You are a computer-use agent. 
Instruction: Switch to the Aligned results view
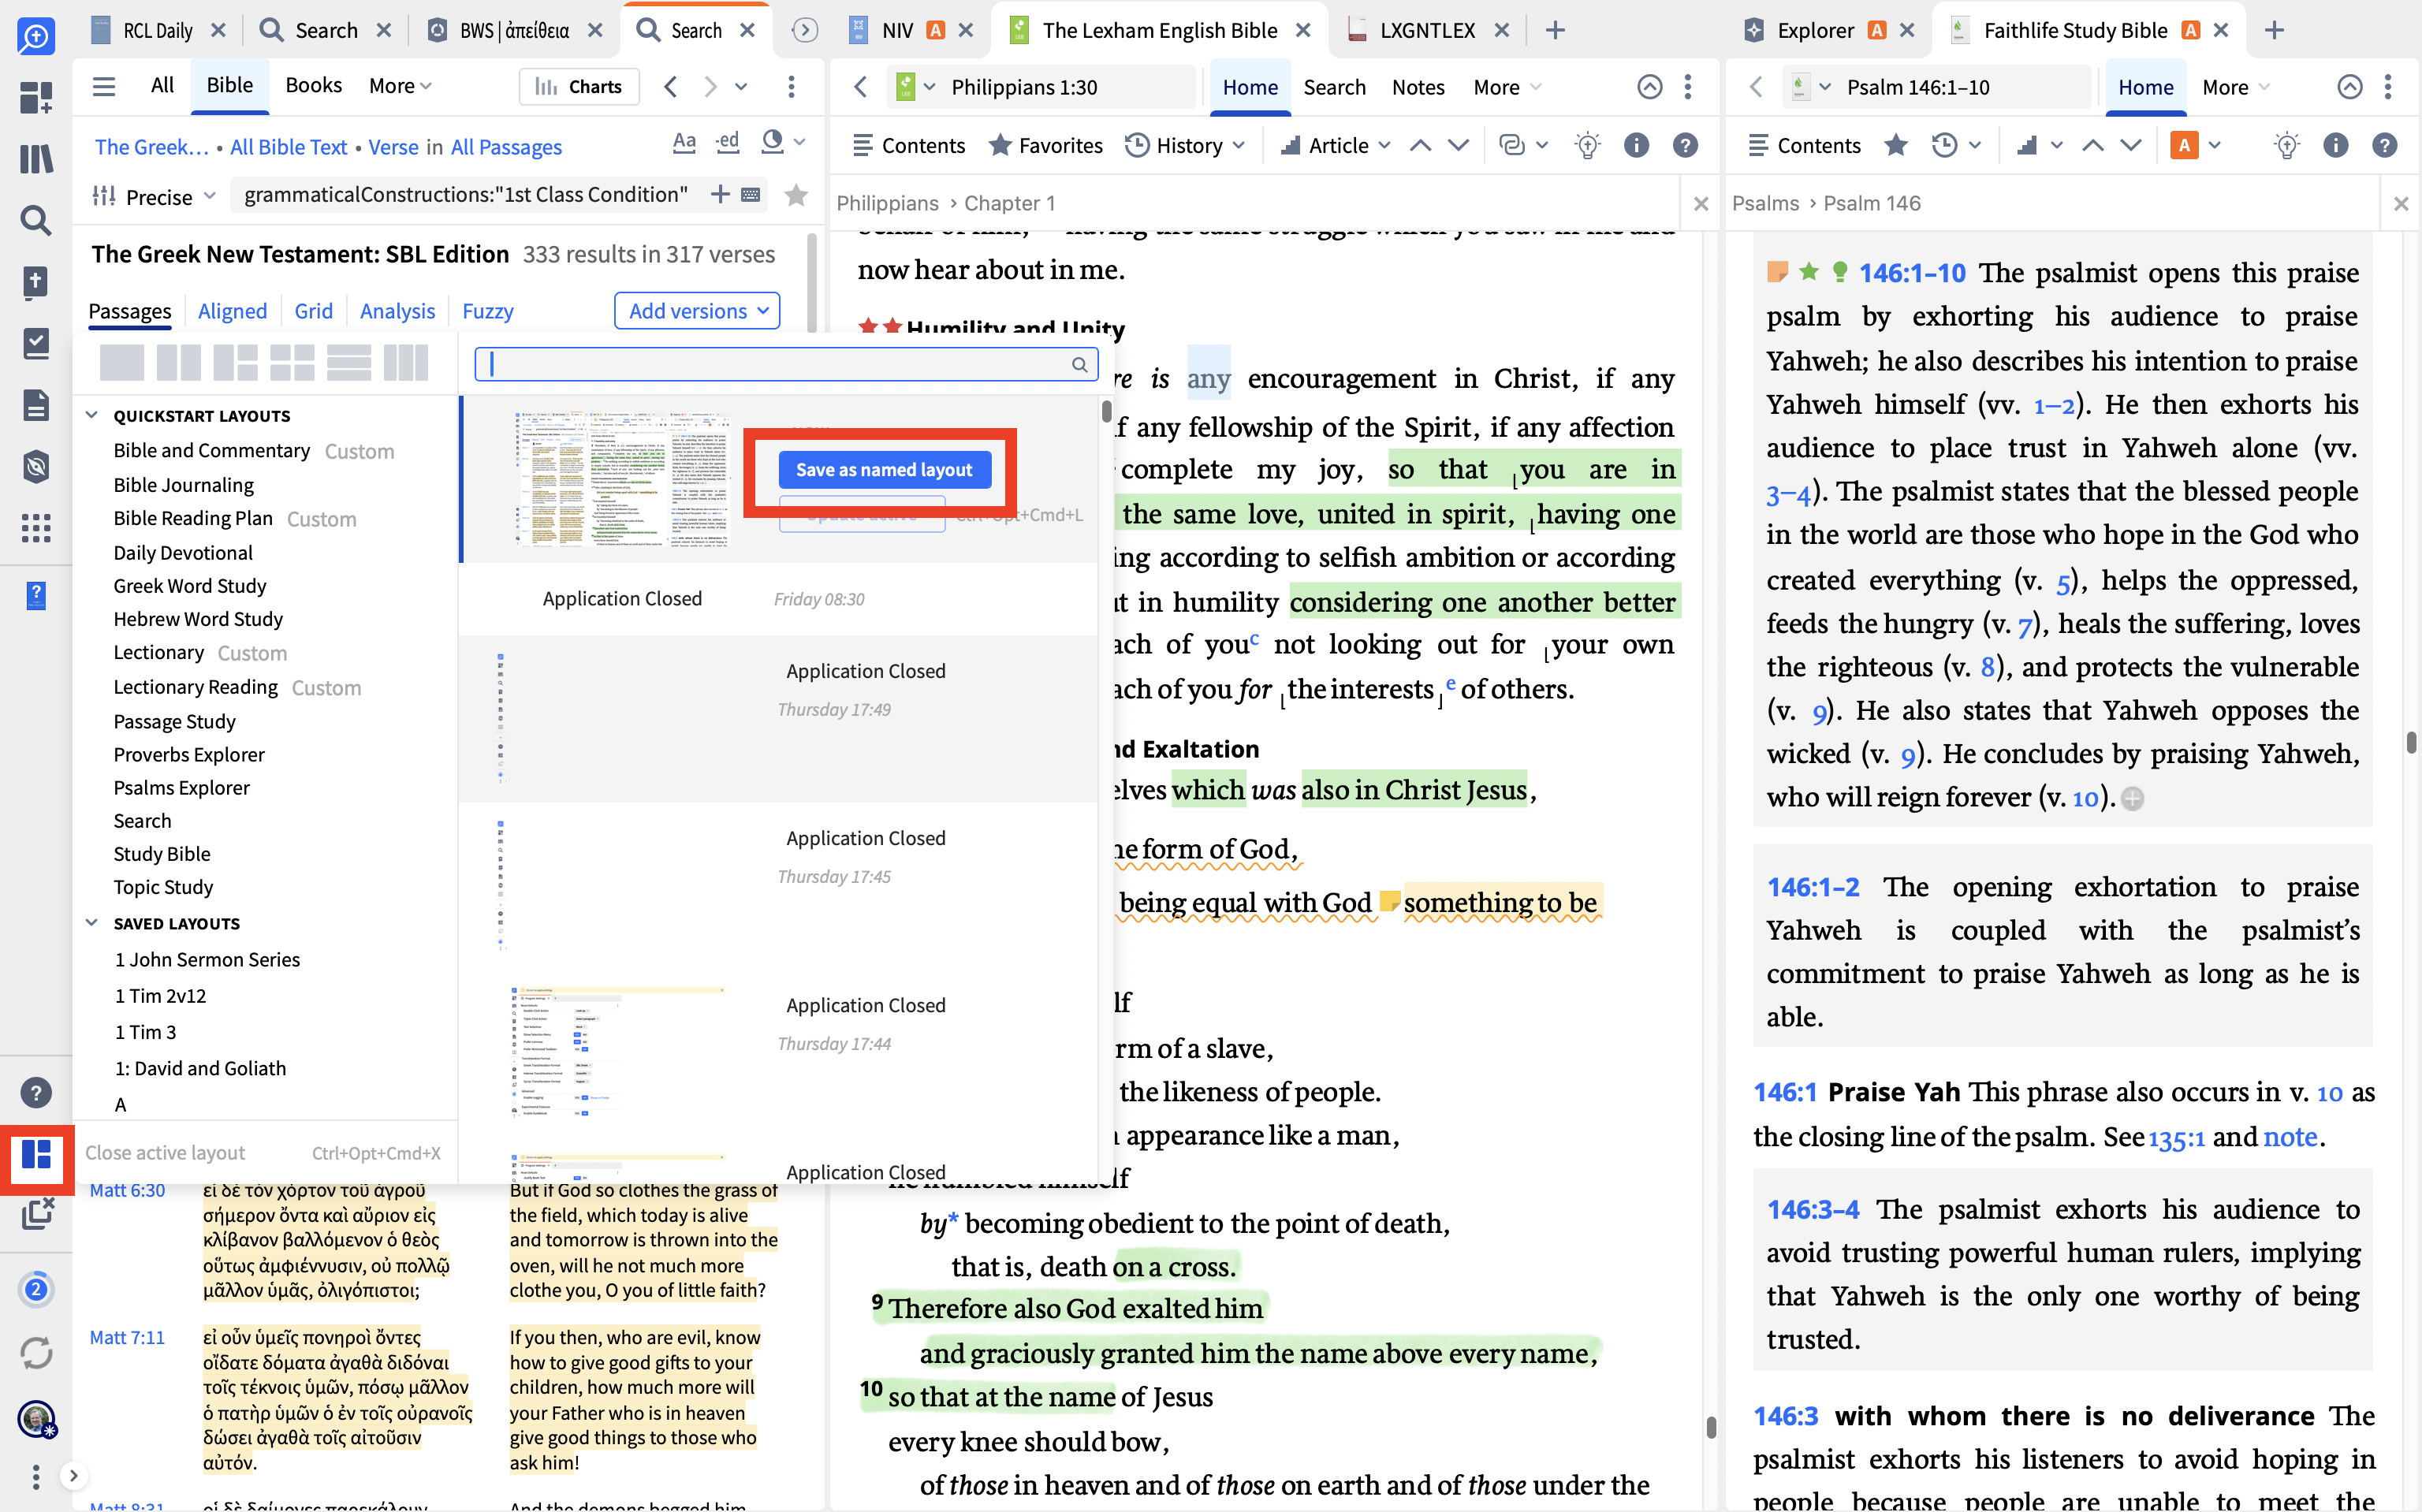coord(232,311)
